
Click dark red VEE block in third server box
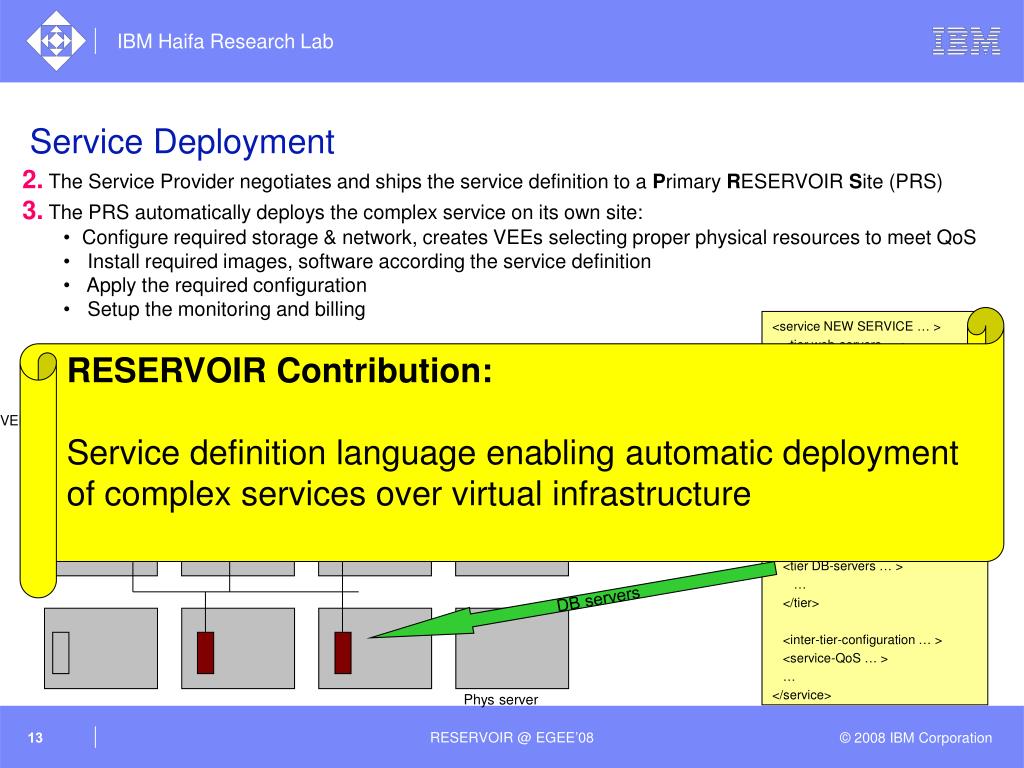tap(343, 652)
